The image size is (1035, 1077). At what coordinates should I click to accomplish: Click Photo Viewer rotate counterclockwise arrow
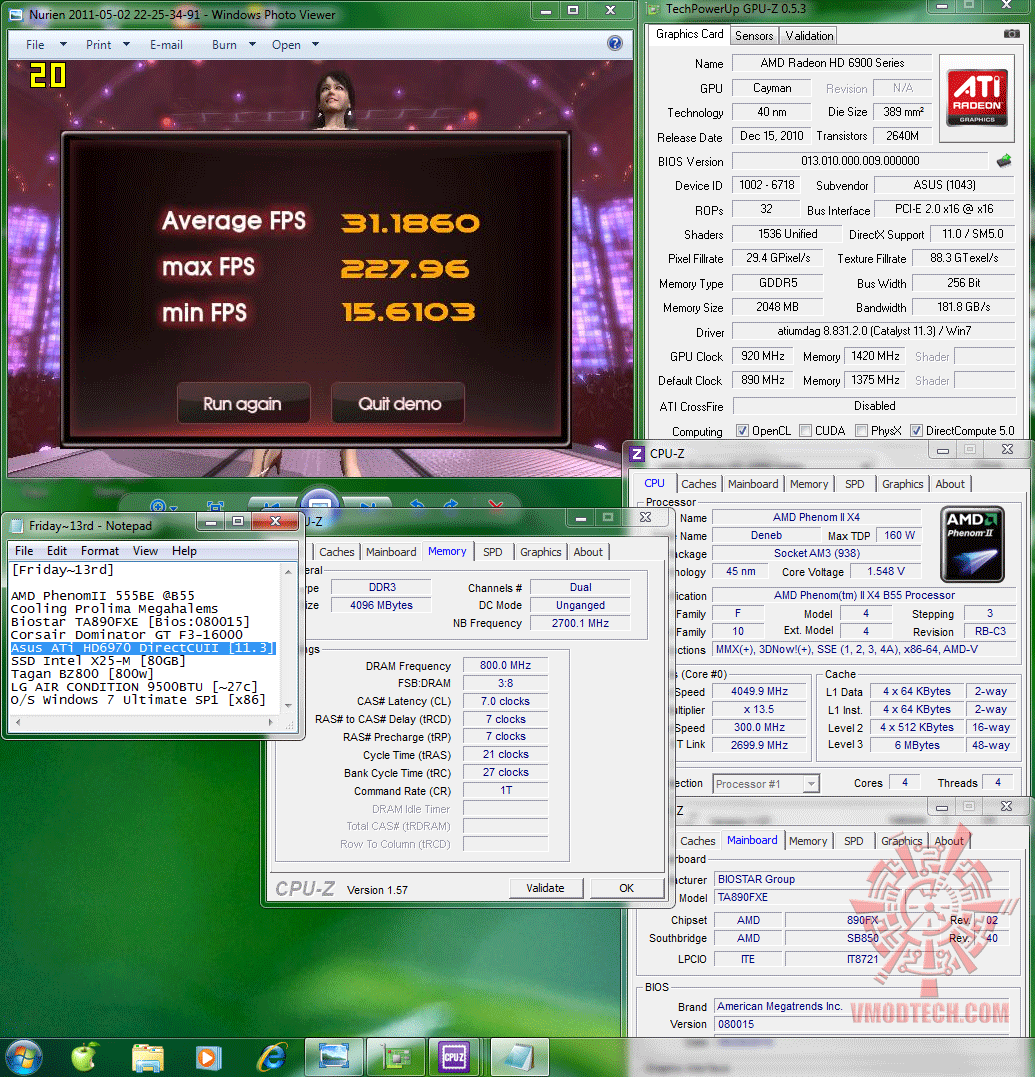tap(416, 506)
